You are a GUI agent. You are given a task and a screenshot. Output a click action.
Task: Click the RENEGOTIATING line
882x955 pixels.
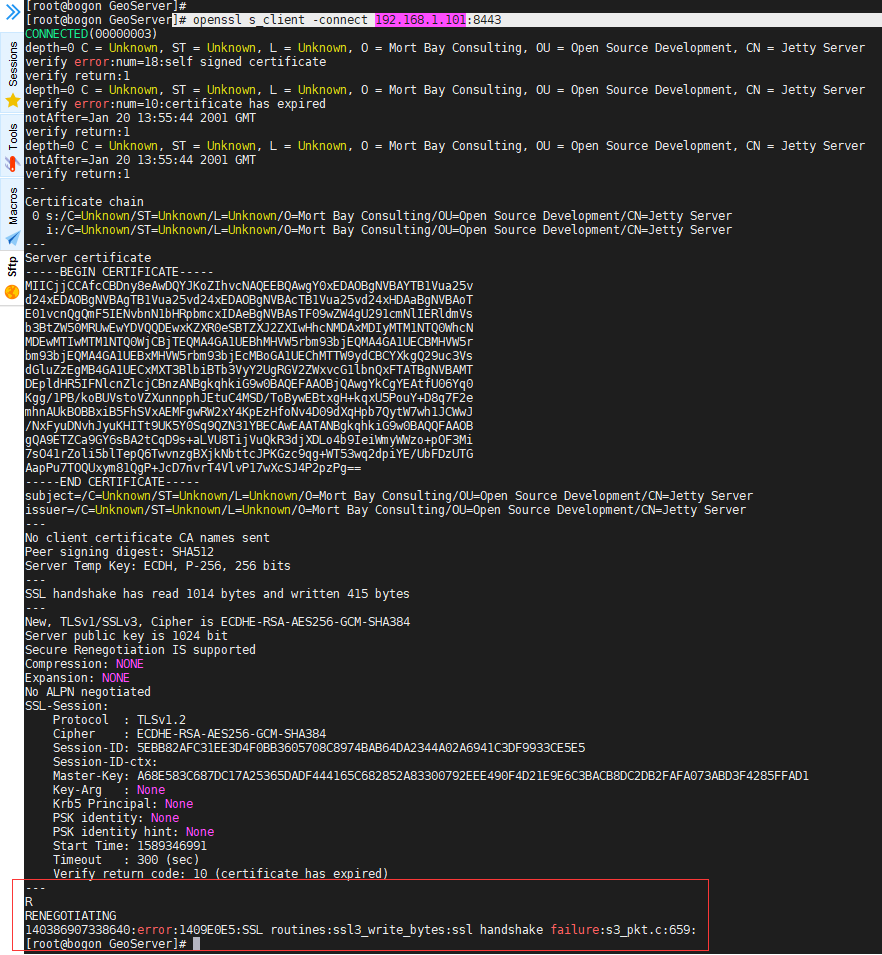pos(71,916)
